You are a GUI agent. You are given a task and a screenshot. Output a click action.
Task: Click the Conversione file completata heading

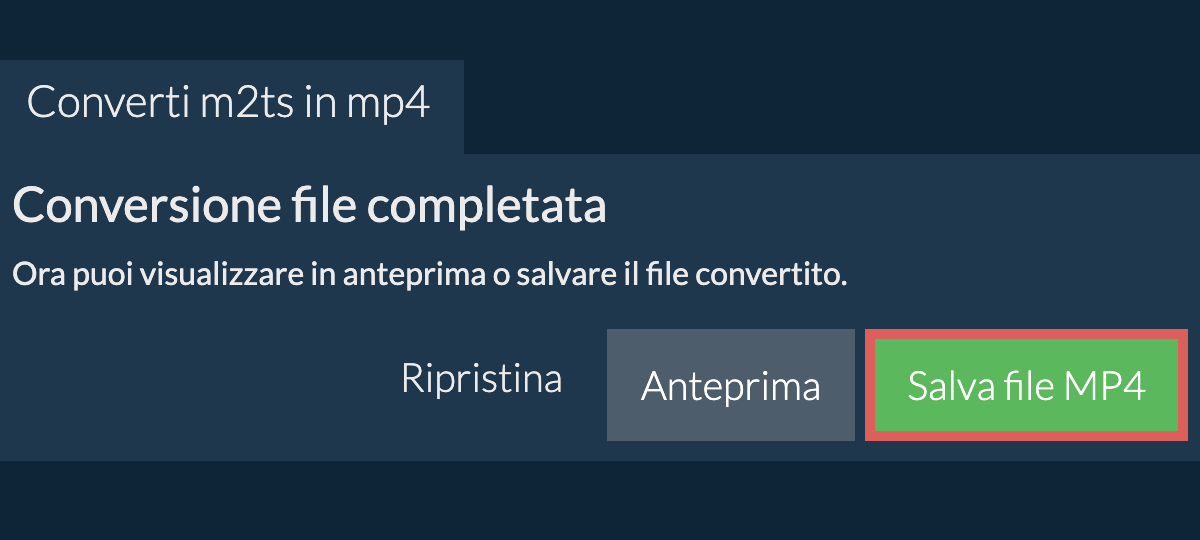click(x=309, y=207)
